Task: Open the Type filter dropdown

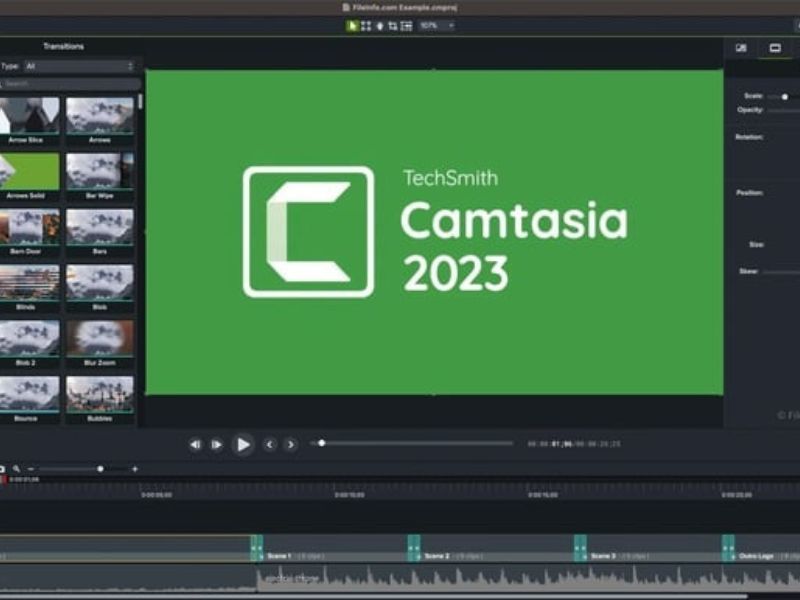Action: (80, 66)
